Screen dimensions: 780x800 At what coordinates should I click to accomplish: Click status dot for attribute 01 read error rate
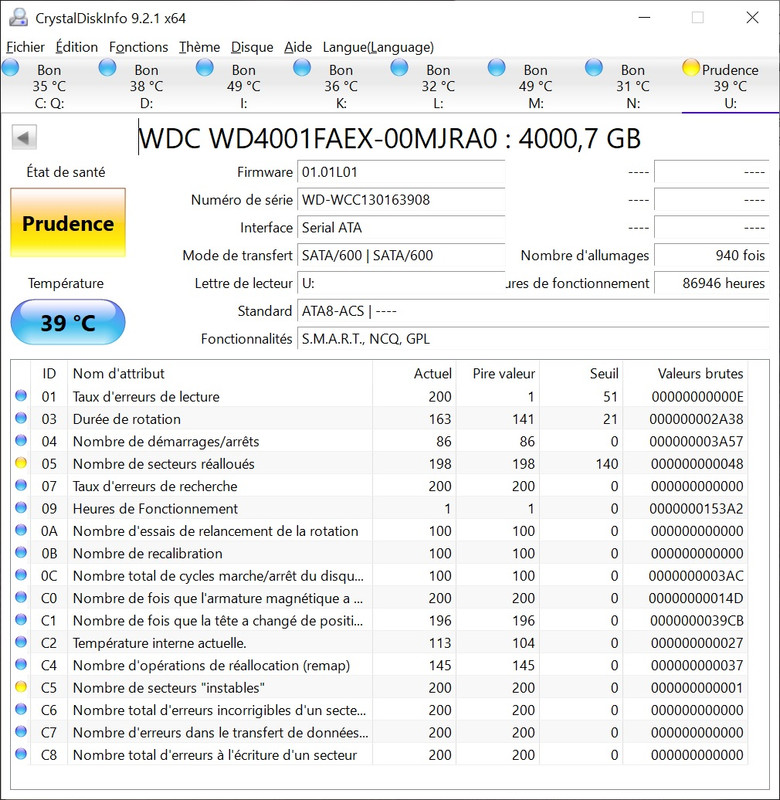tap(21, 395)
